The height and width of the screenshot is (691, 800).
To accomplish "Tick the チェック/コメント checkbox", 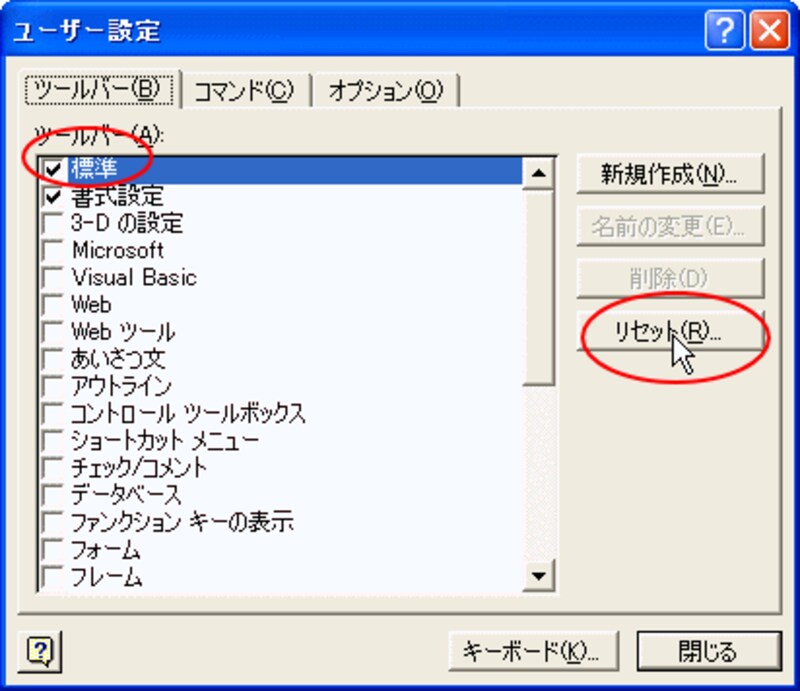I will (53, 468).
